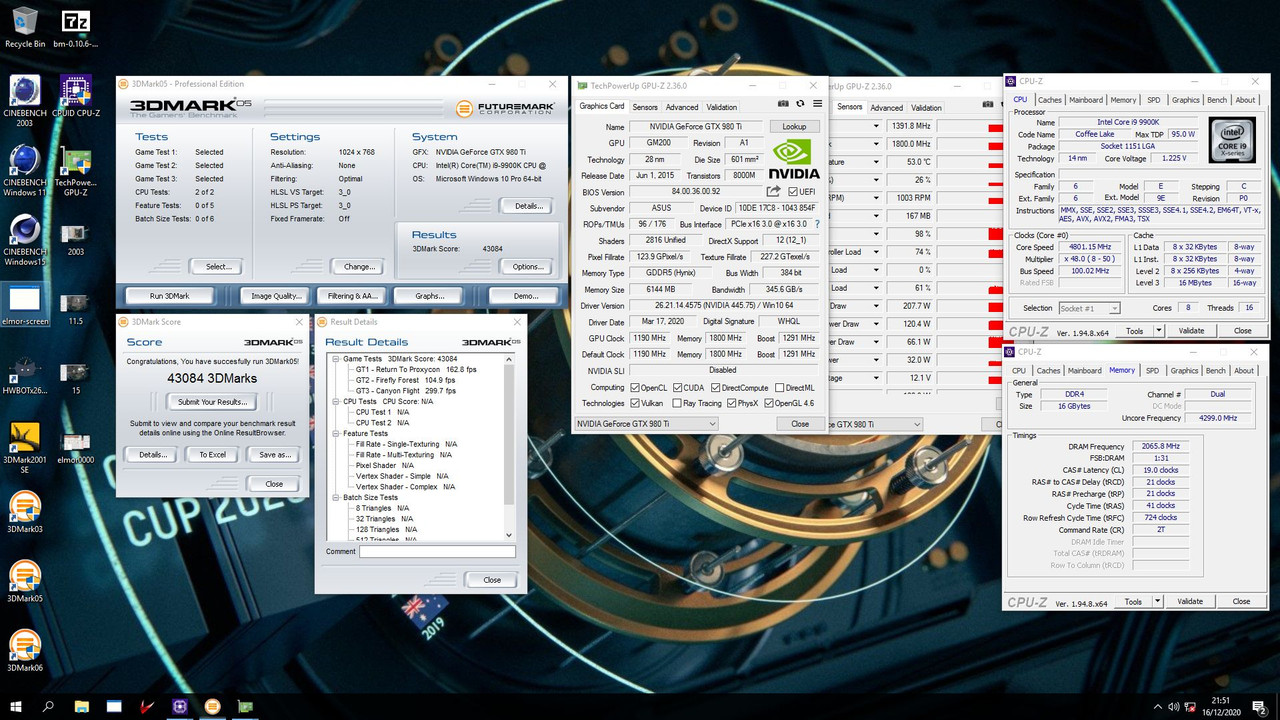Click GPU-Z screenshot camera icon in Graphics Card window

pos(784,104)
